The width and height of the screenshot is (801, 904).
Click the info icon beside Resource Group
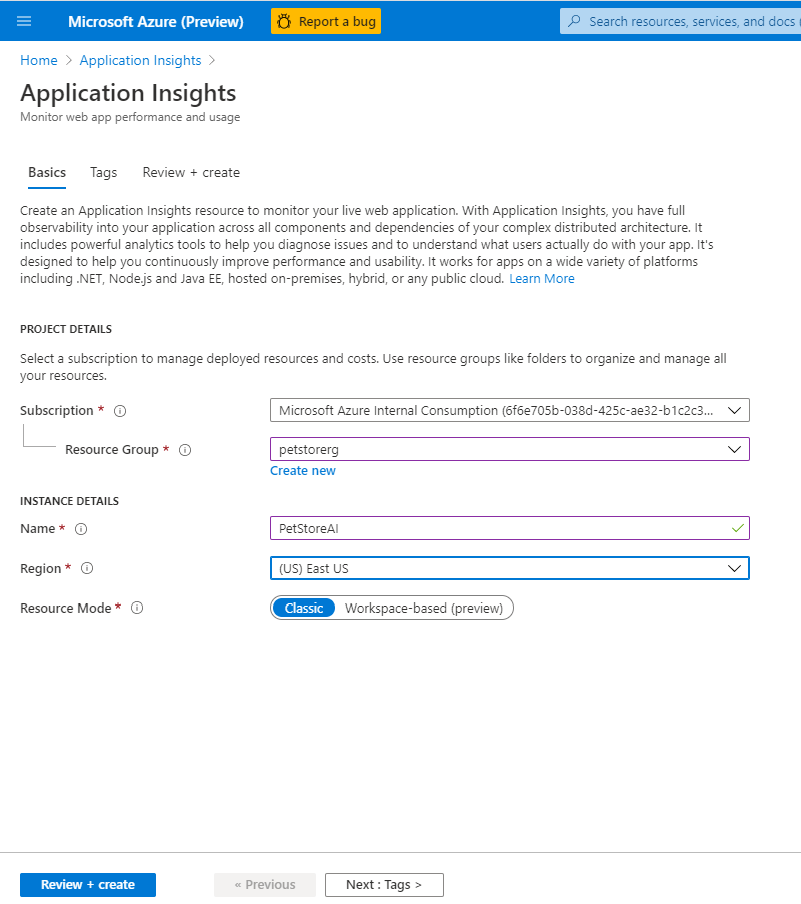(x=185, y=450)
